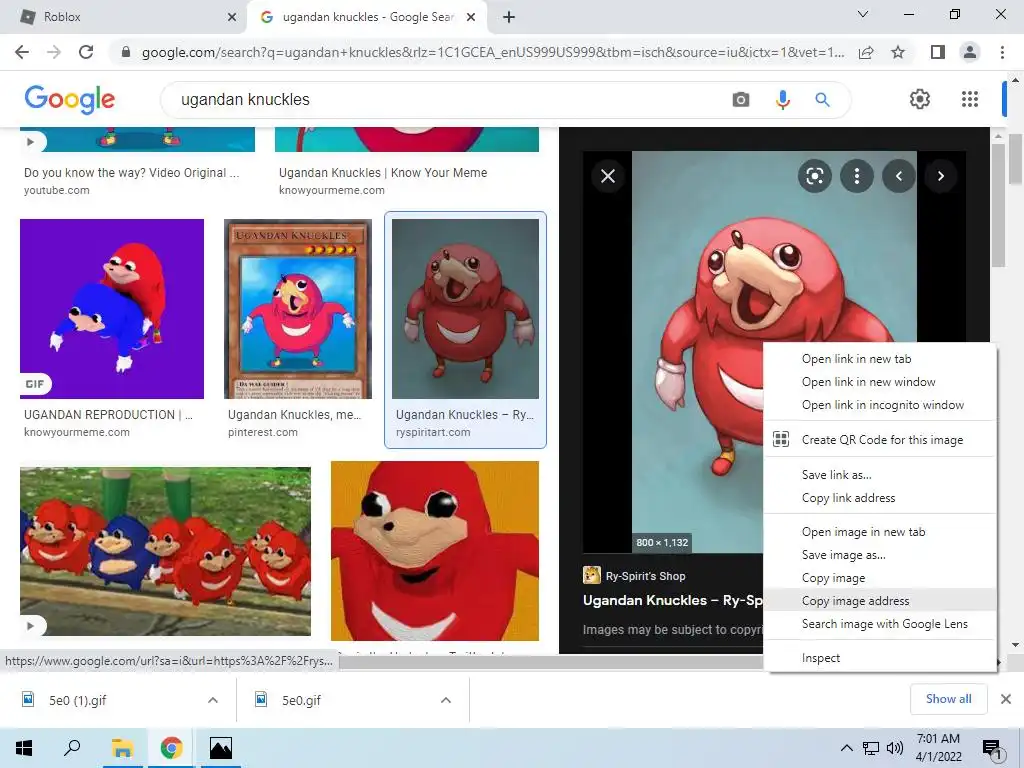Click the Google logo

pos(69,100)
